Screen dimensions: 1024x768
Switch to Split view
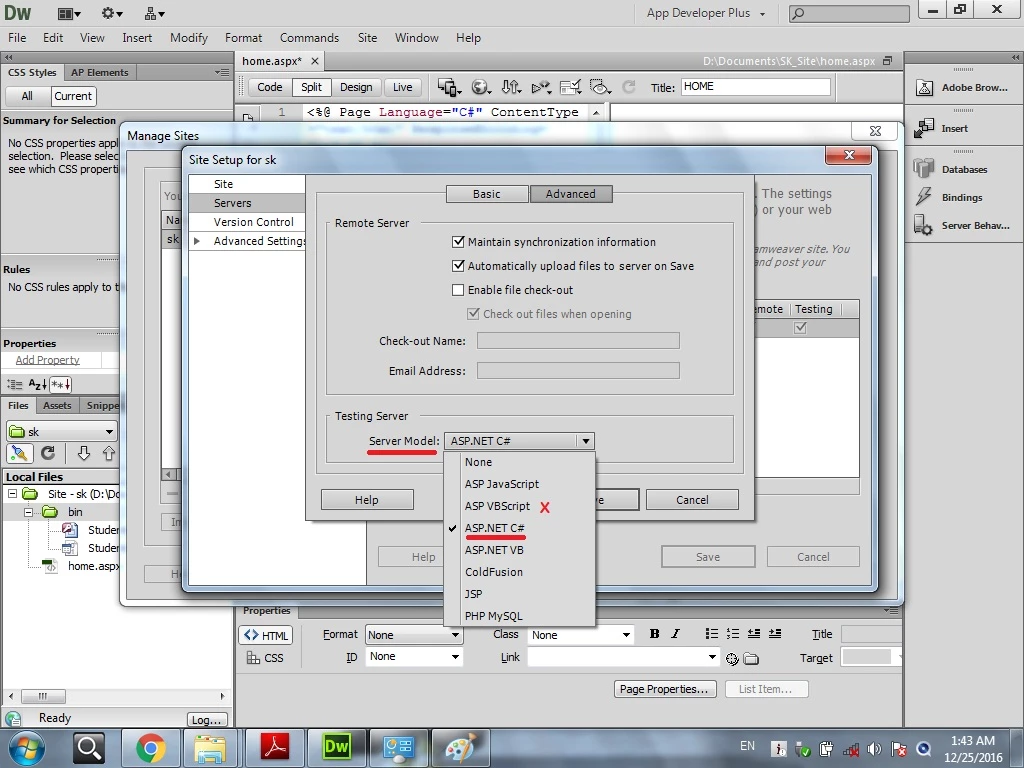[x=311, y=87]
